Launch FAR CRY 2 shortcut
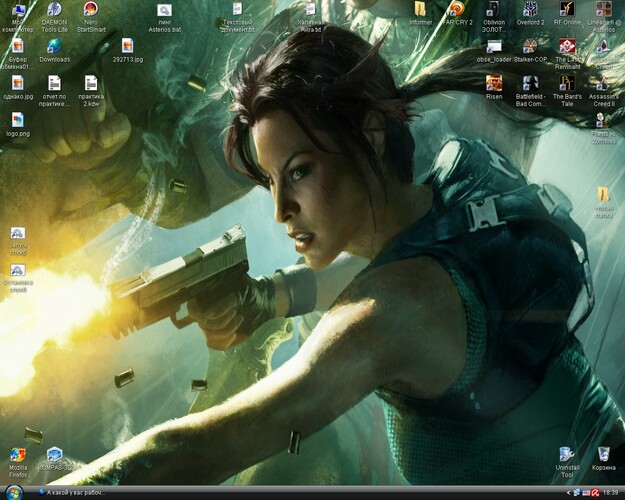Image resolution: width=625 pixels, height=500 pixels. point(457,10)
